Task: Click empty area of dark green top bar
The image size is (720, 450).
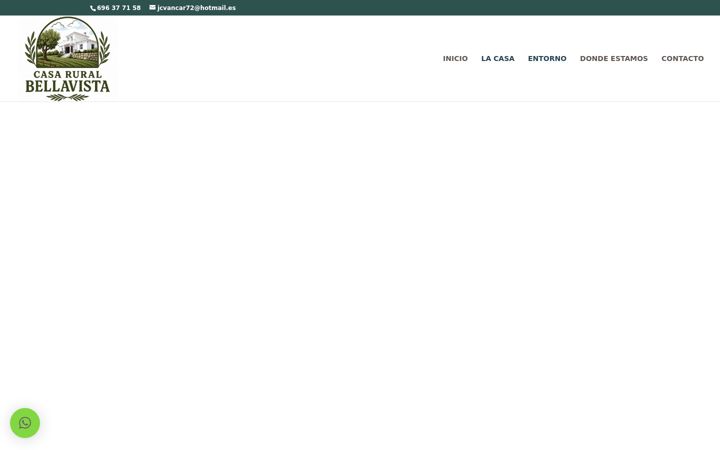Action: coord(459,8)
